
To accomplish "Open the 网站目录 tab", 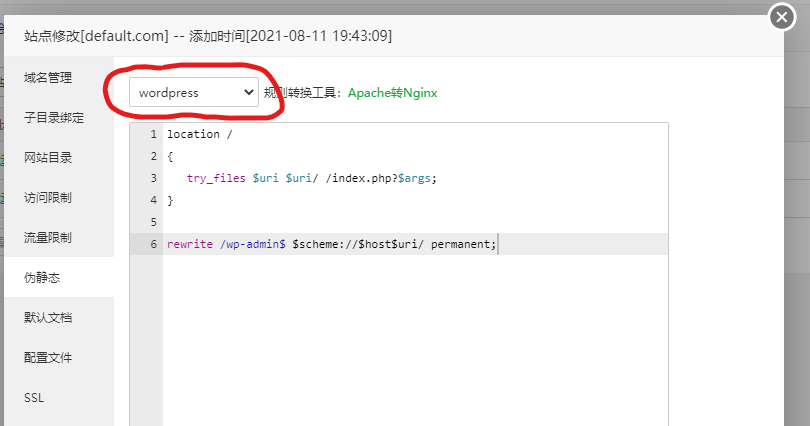I will 59,157.
